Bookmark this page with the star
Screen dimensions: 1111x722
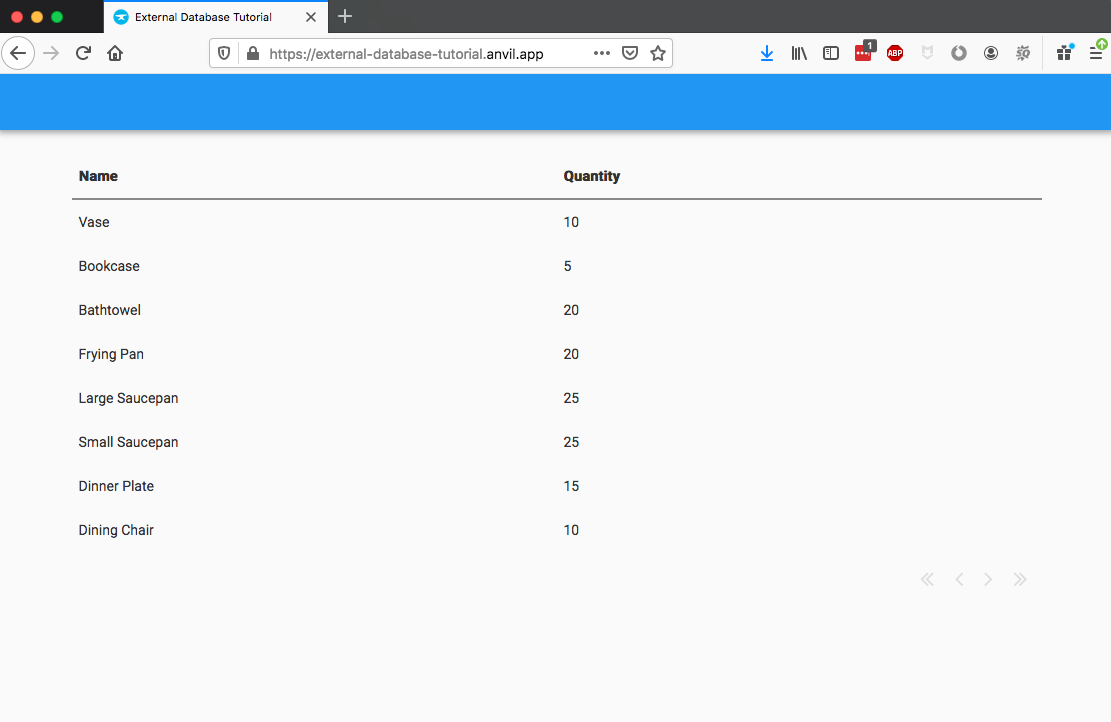658,54
